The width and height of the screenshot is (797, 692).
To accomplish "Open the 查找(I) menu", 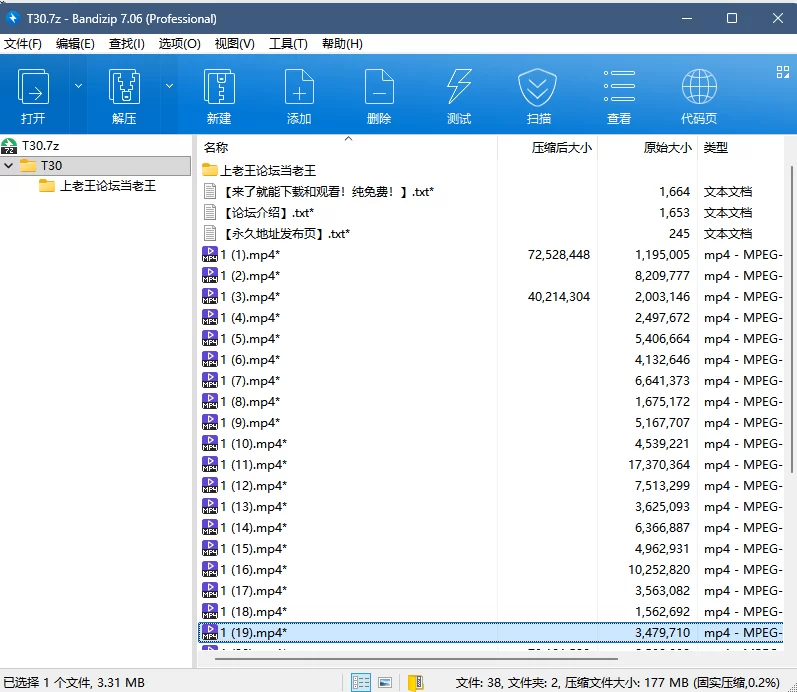I will pyautogui.click(x=127, y=44).
